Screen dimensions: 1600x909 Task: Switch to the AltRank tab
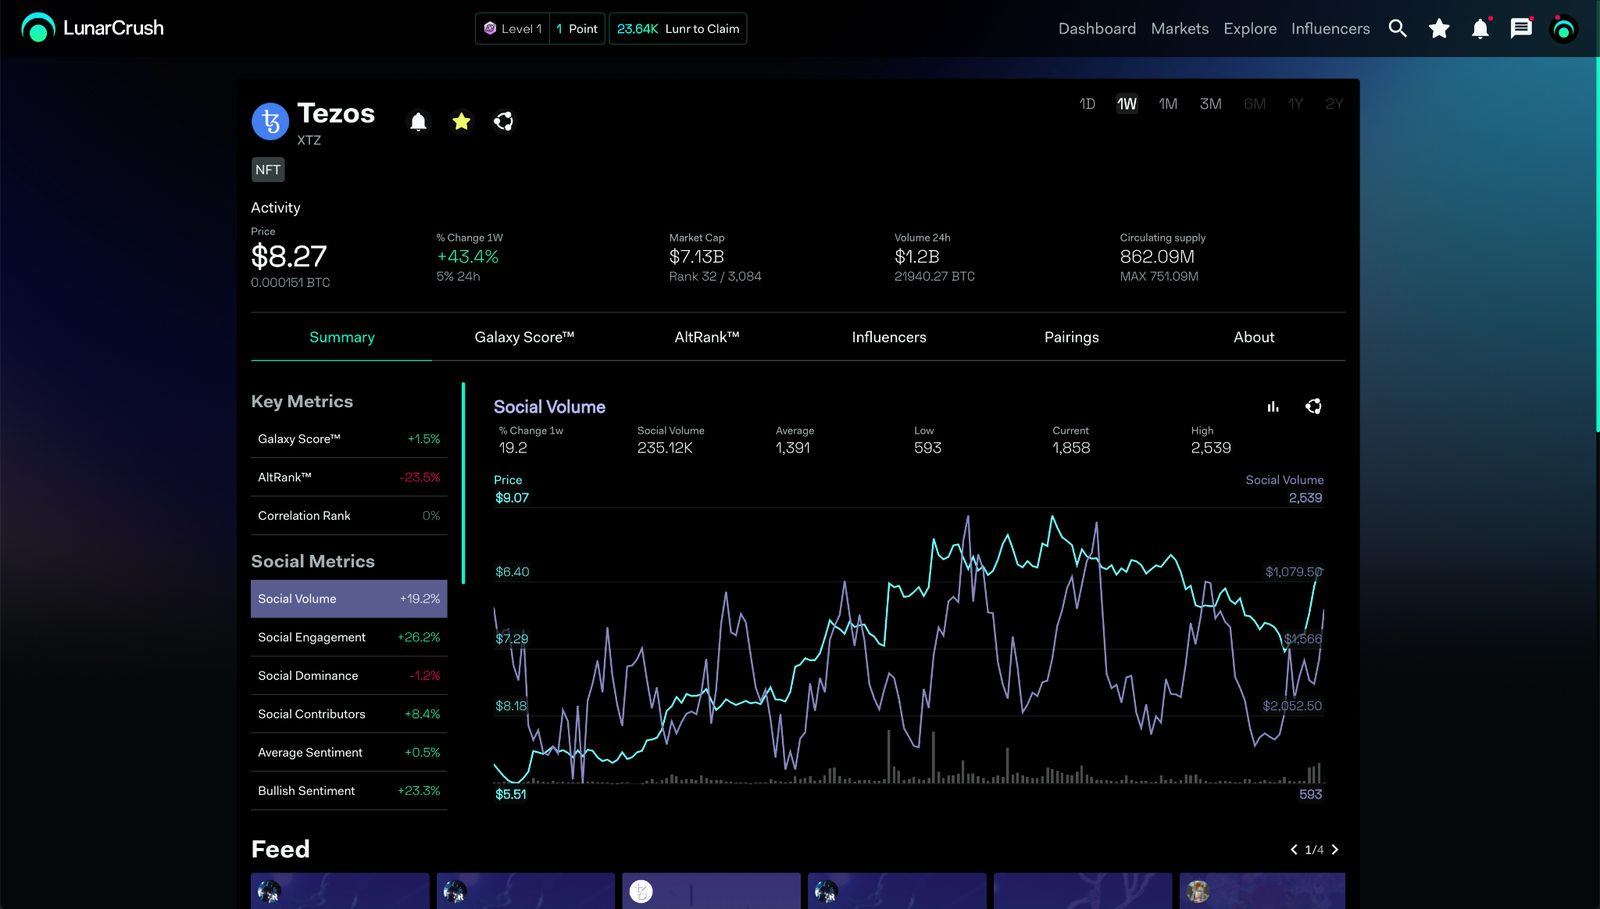707,337
